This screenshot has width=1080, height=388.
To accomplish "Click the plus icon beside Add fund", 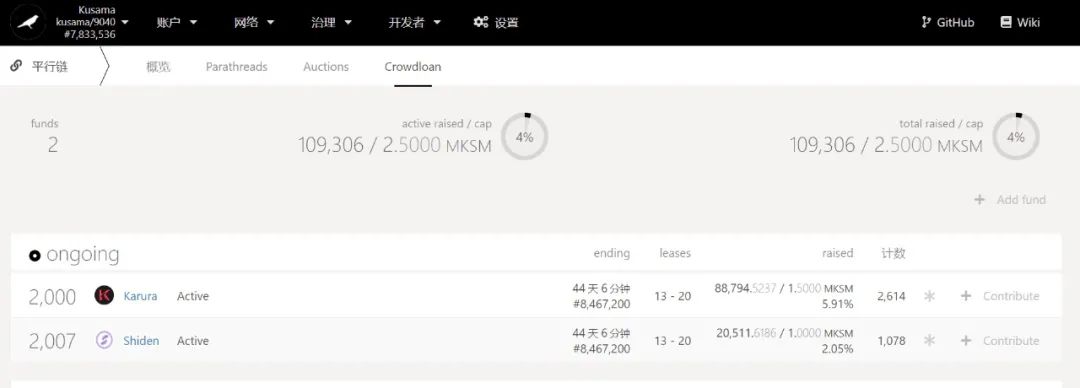I will point(979,200).
